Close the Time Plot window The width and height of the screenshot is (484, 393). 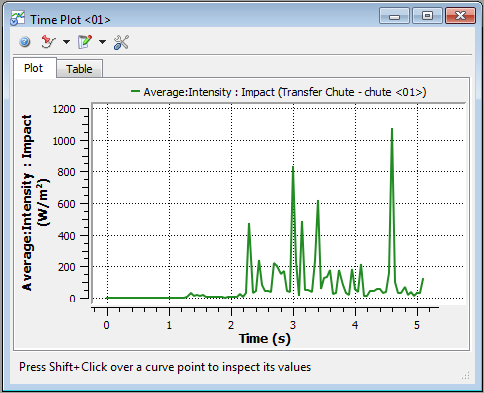point(460,16)
